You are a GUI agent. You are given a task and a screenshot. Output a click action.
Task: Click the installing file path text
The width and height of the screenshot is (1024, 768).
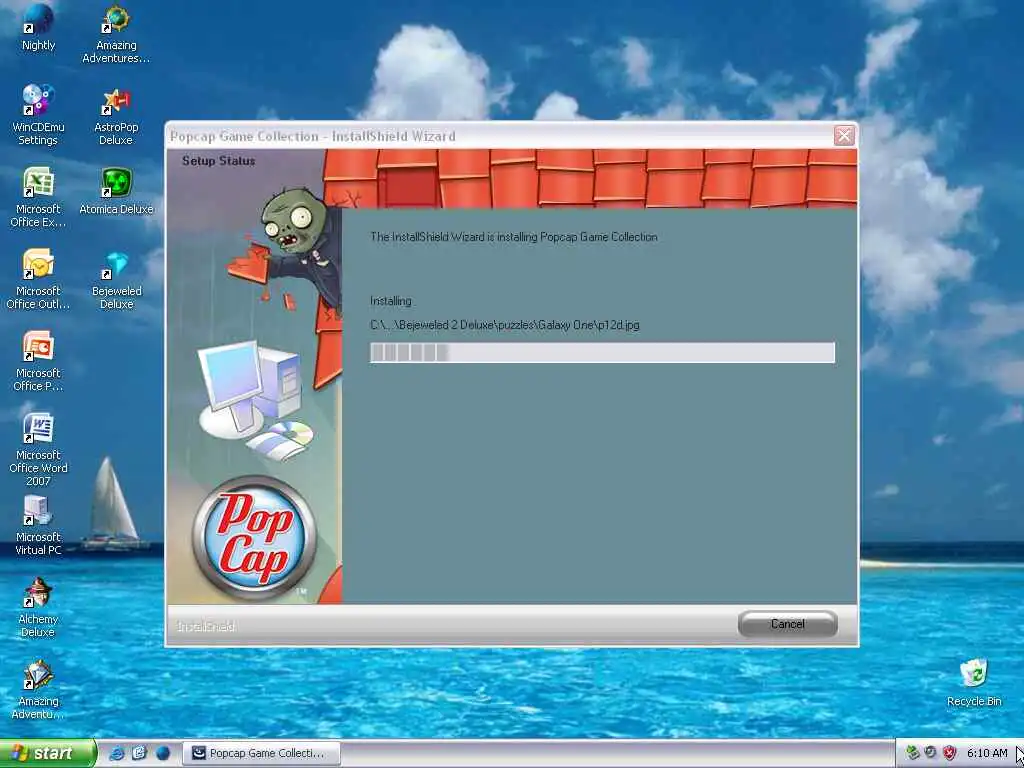[505, 325]
